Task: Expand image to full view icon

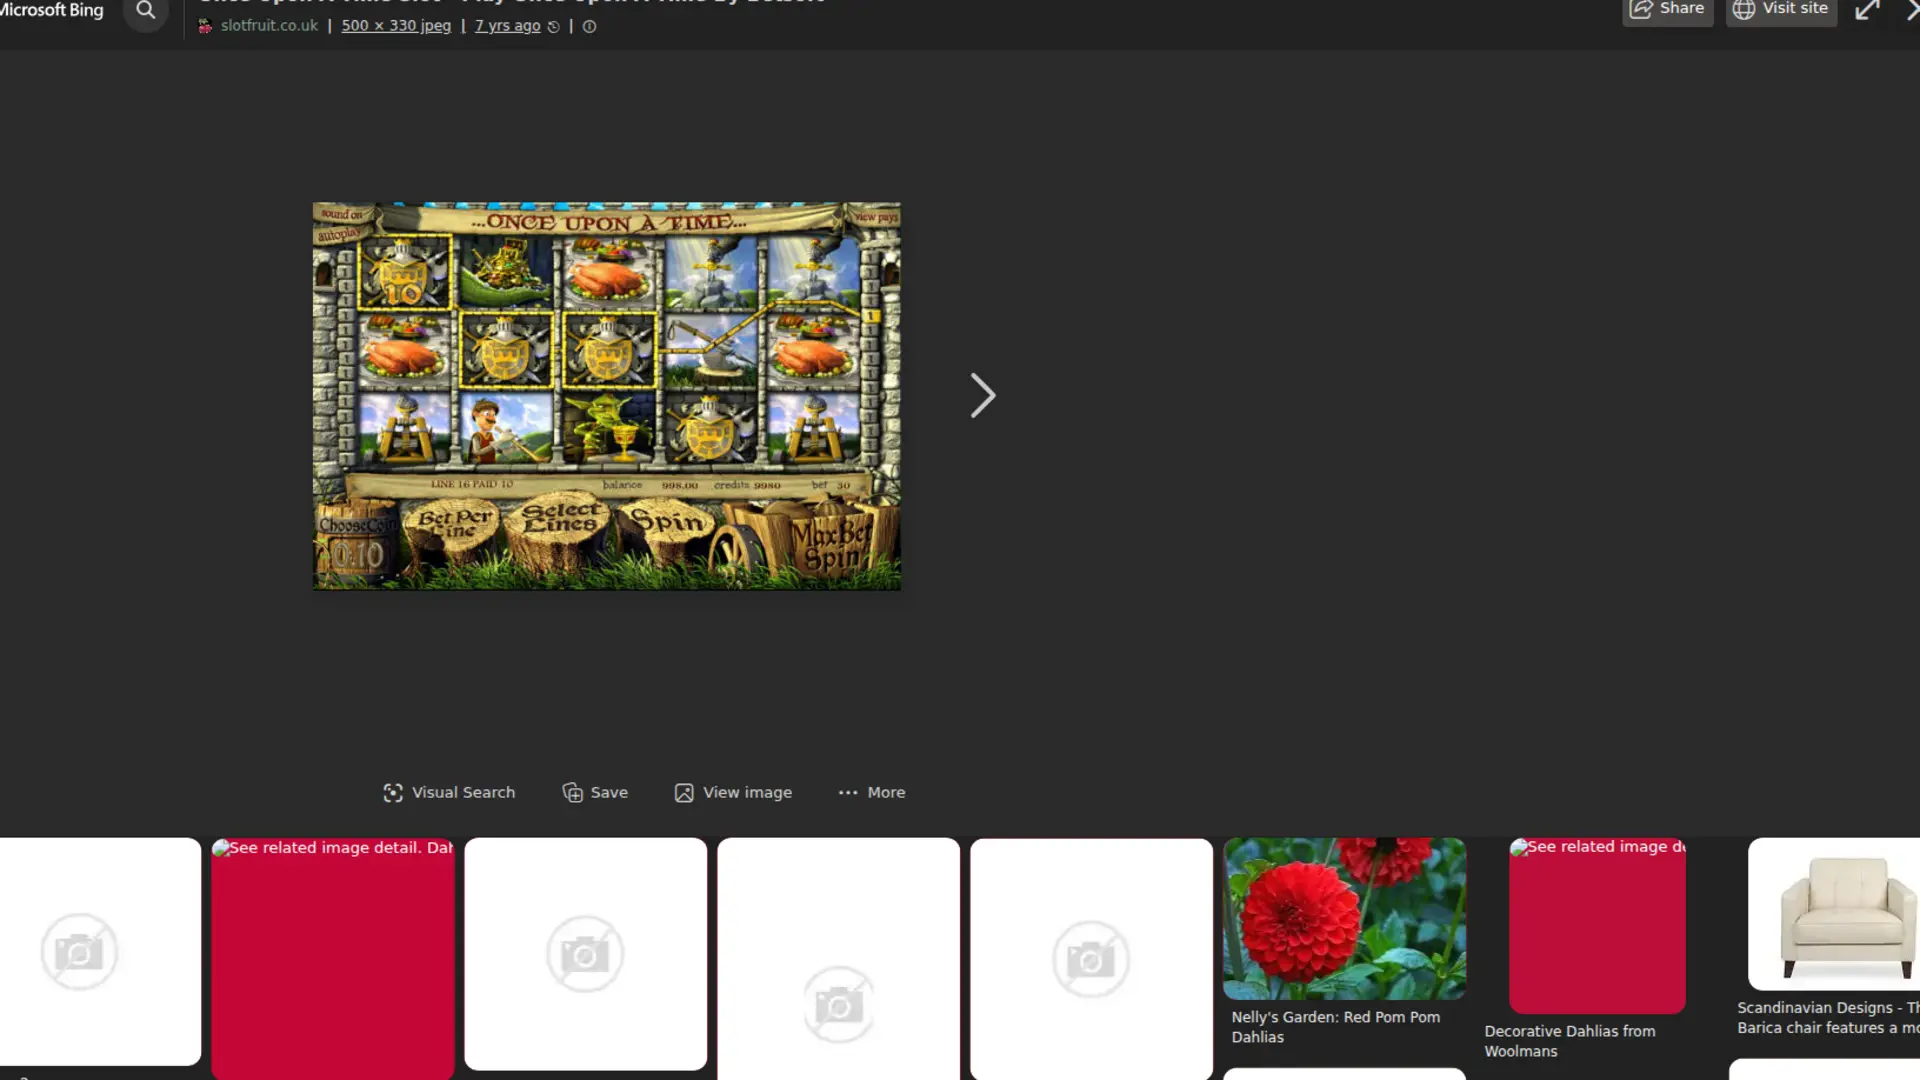Action: tap(1866, 11)
